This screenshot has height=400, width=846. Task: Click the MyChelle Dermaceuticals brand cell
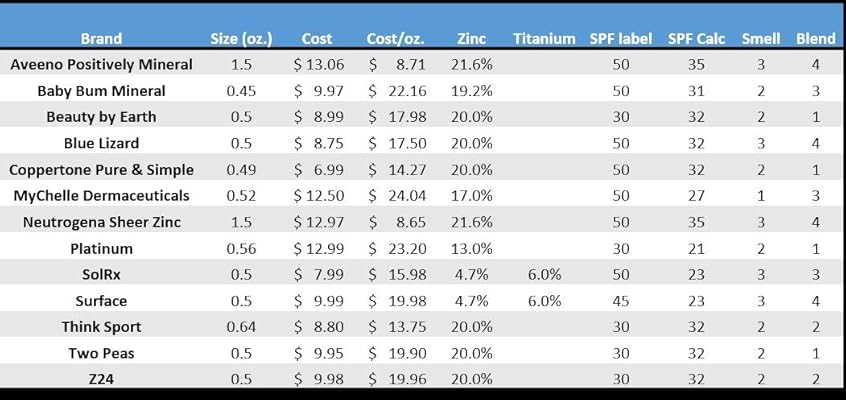[101, 195]
